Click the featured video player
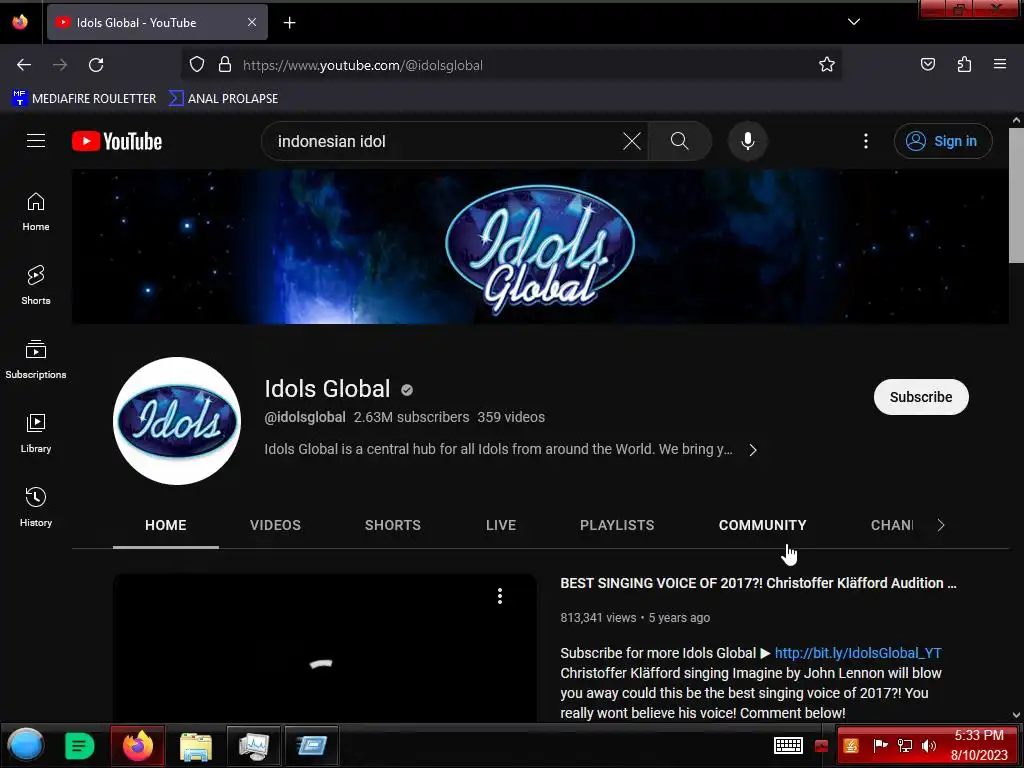This screenshot has width=1024, height=768. click(x=325, y=648)
